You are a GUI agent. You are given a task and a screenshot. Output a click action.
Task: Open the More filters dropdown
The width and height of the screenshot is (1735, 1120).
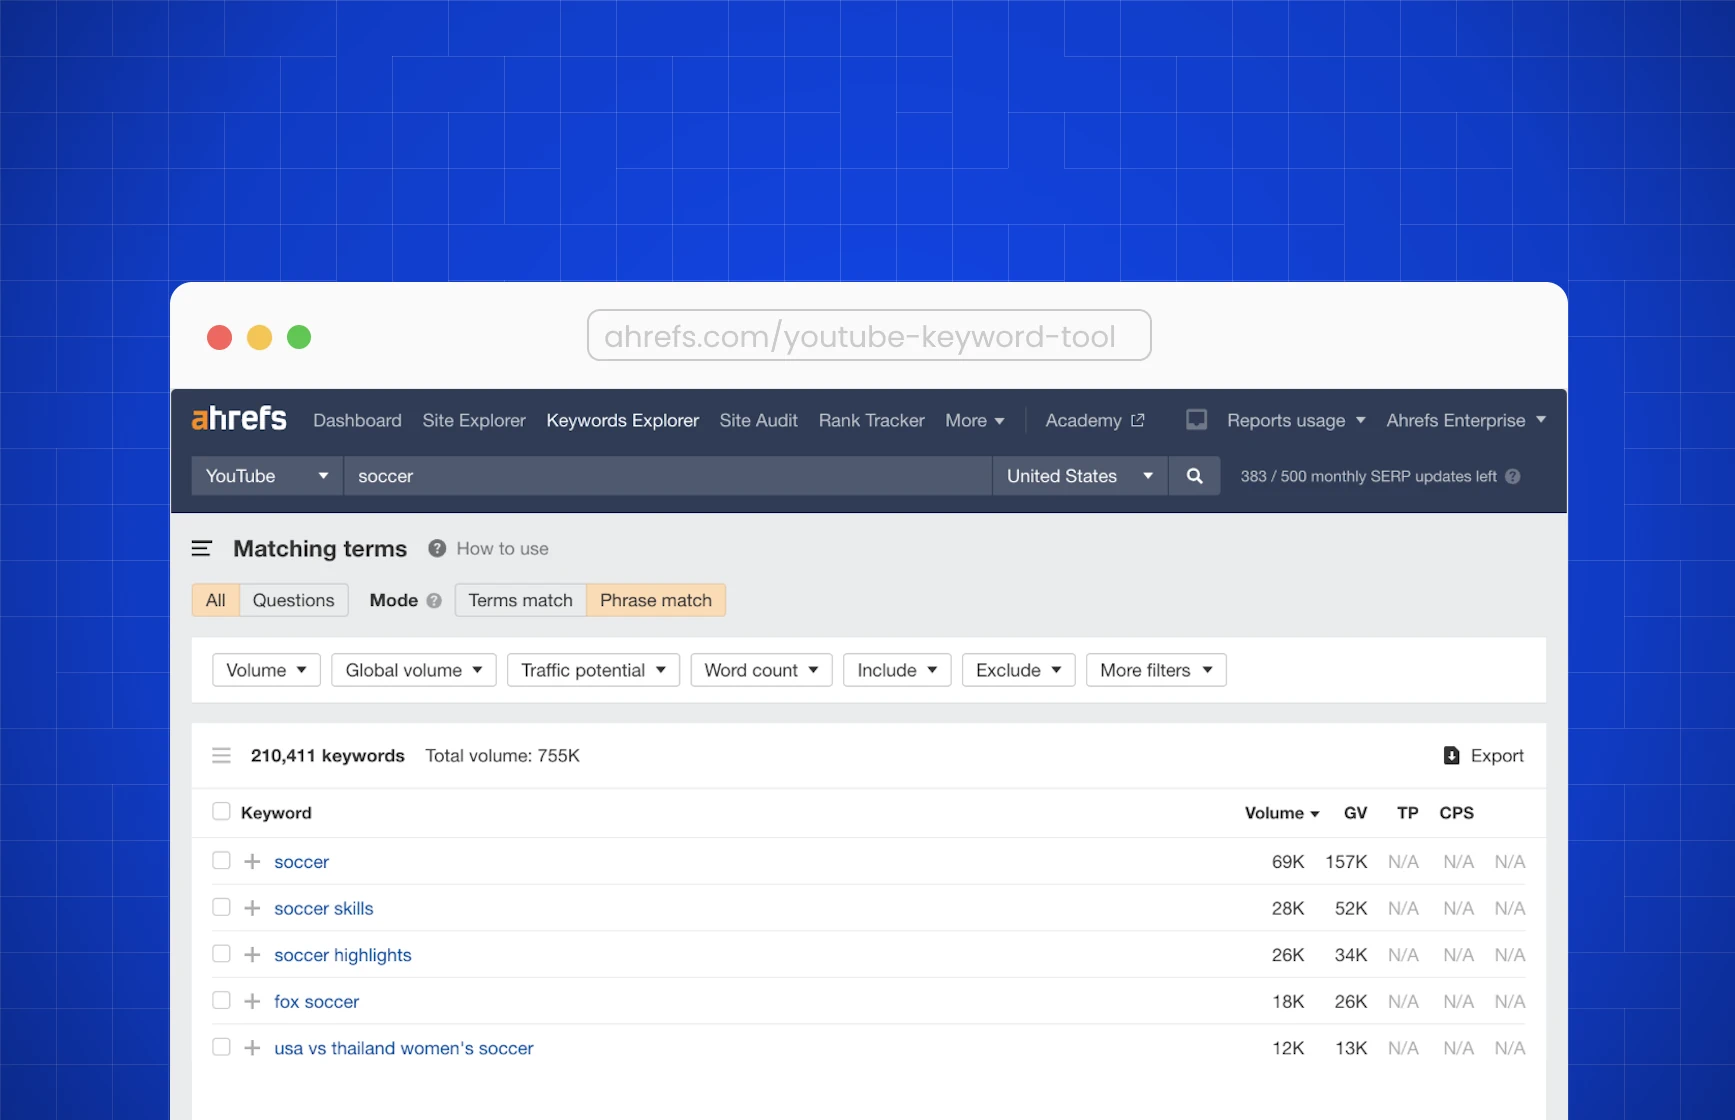pyautogui.click(x=1156, y=670)
